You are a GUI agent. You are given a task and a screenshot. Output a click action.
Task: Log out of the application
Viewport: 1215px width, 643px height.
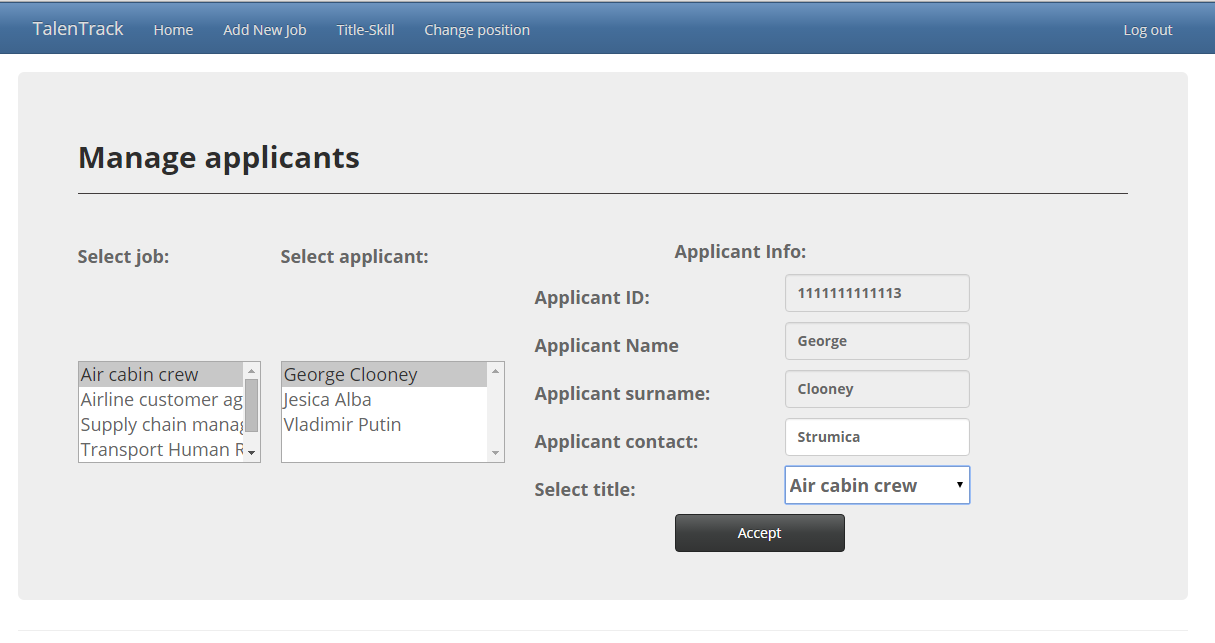coord(1147,30)
